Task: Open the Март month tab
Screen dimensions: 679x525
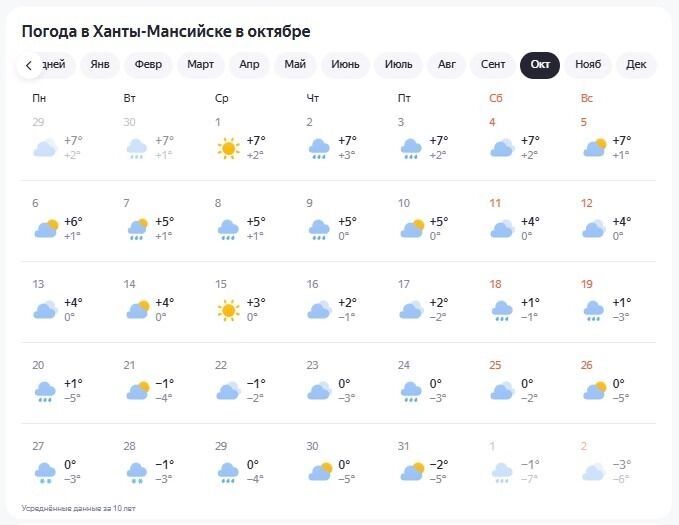Action: click(200, 65)
